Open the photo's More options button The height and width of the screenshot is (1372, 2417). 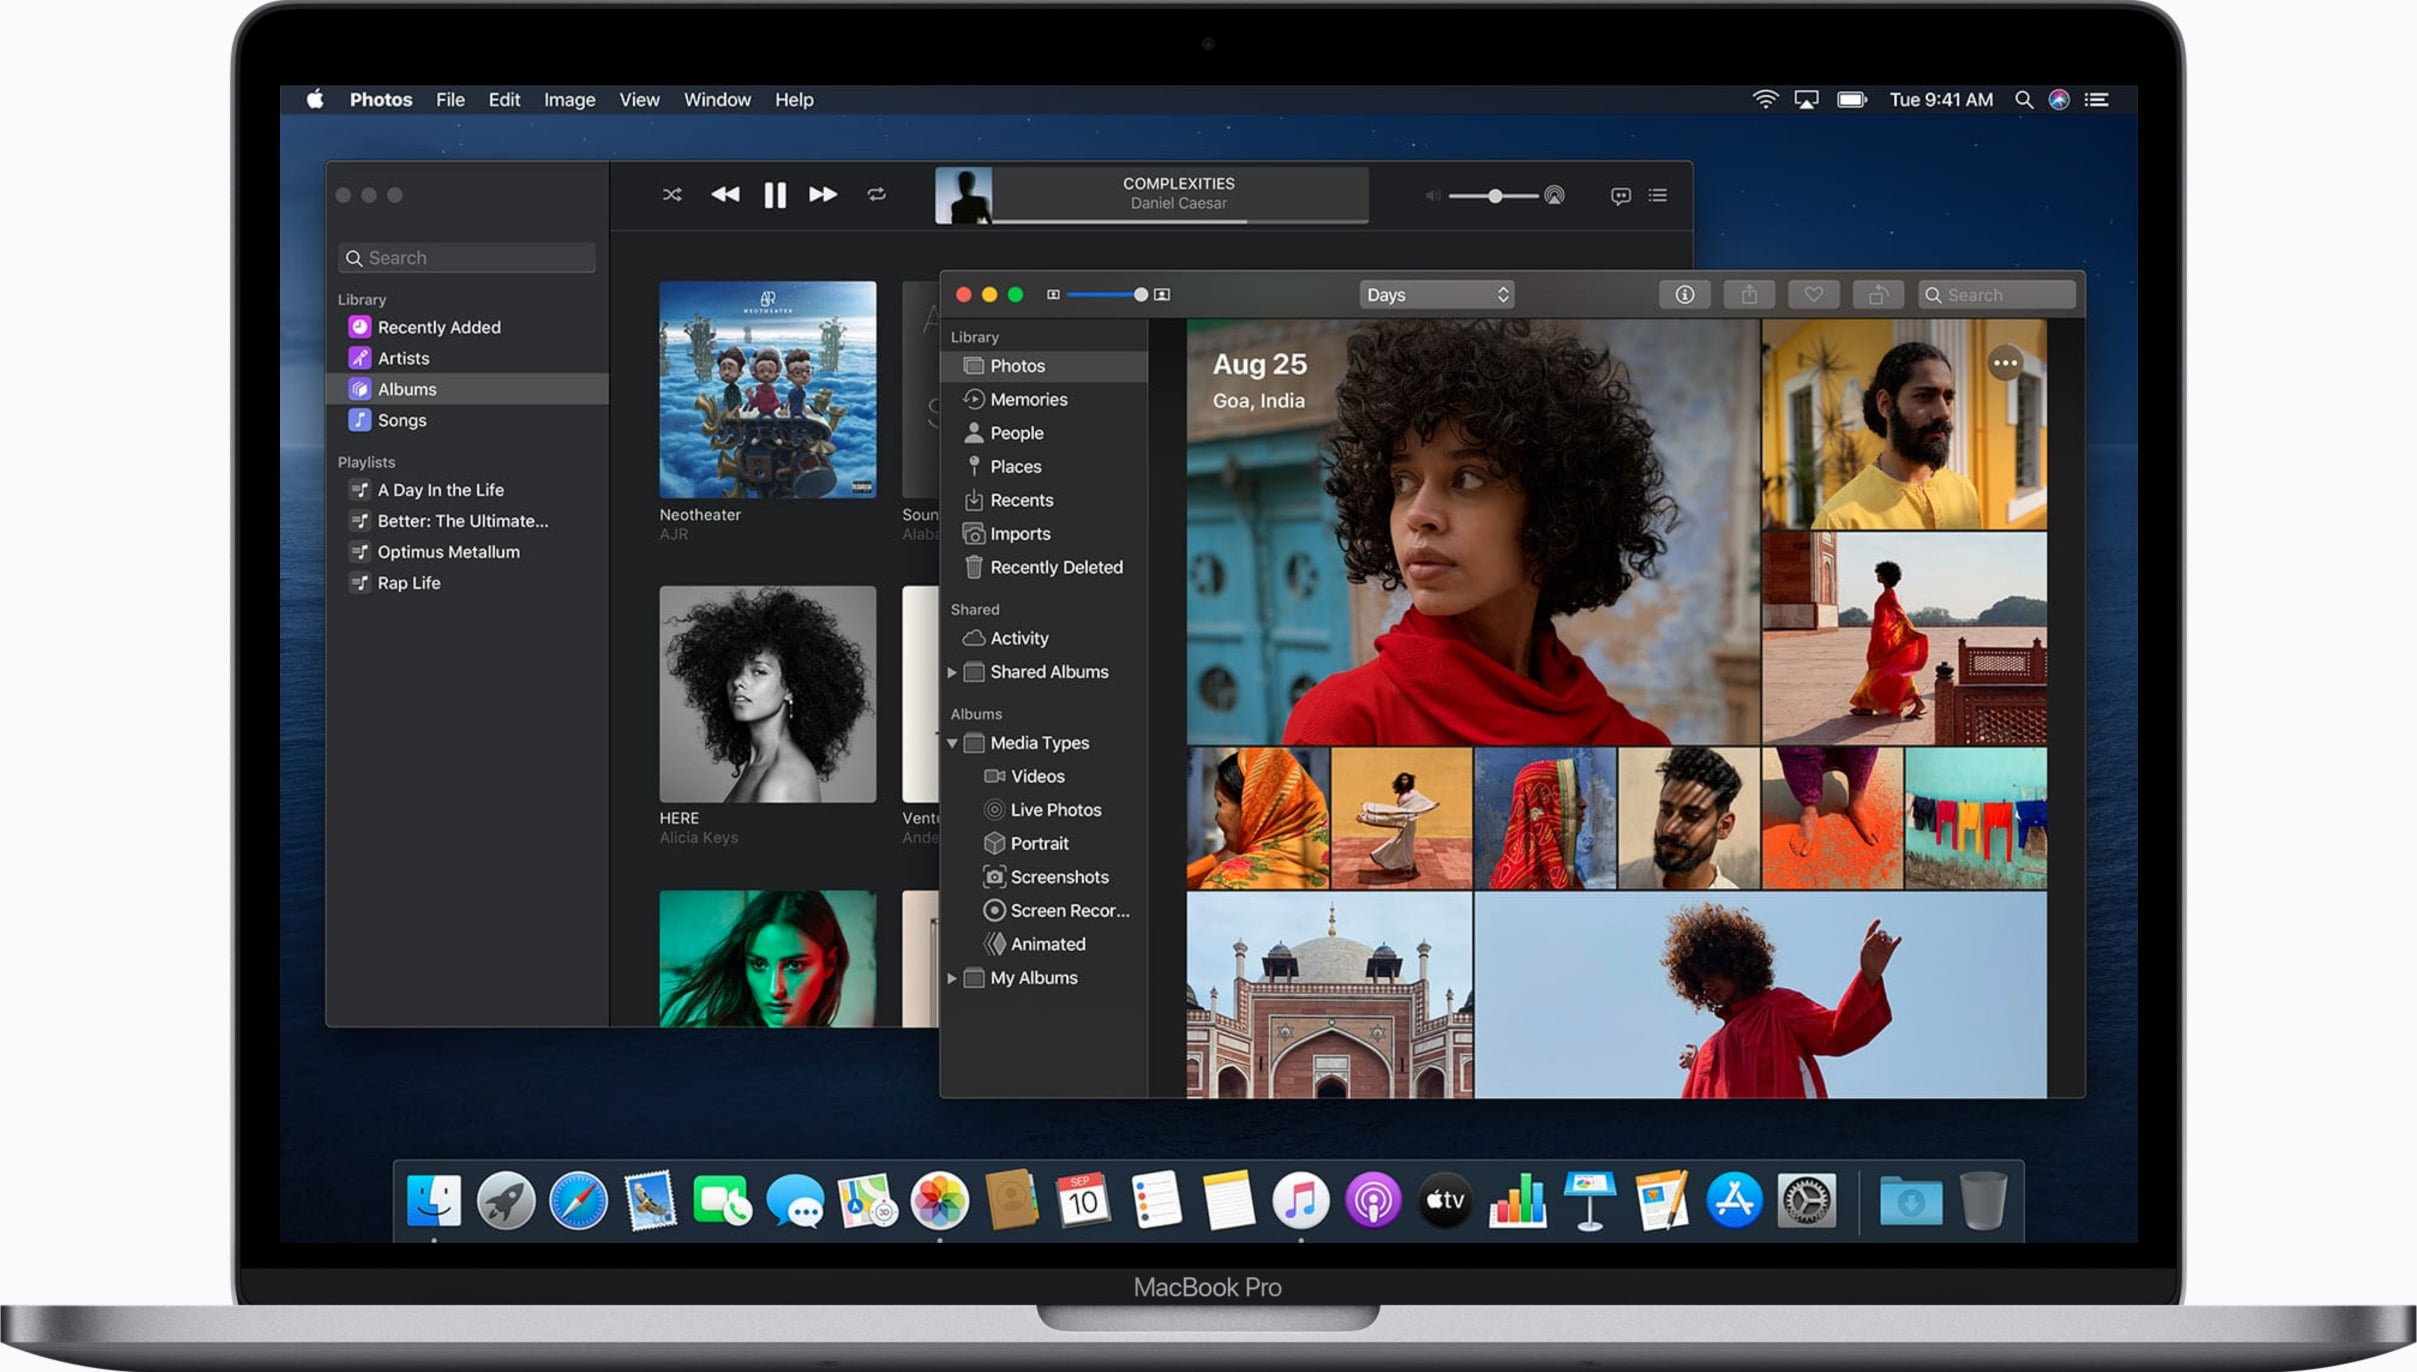coord(2006,363)
